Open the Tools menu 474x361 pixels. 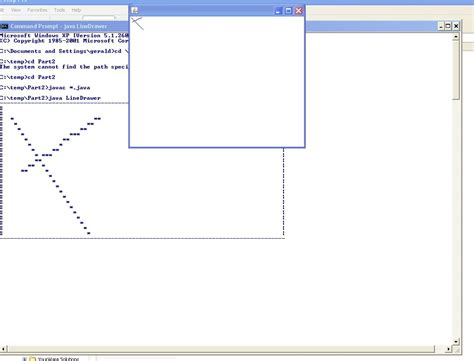(x=59, y=10)
